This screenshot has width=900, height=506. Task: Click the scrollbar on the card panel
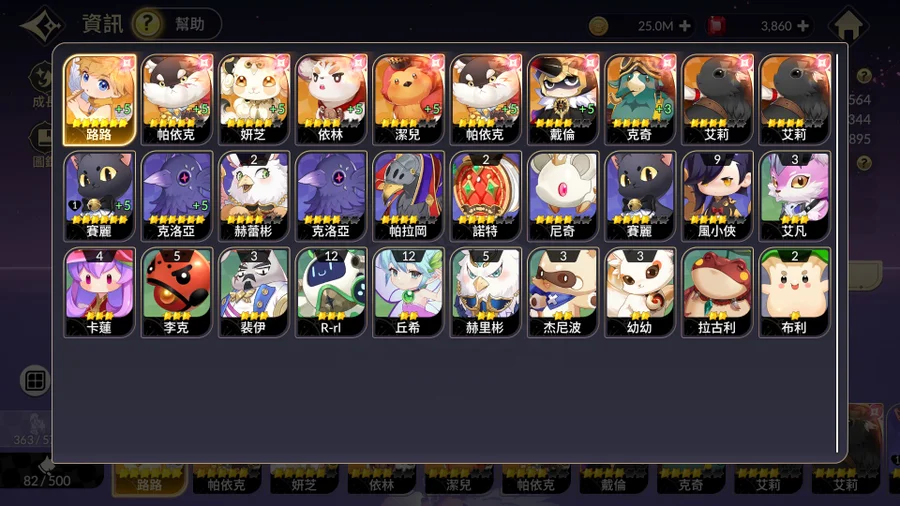point(837,252)
